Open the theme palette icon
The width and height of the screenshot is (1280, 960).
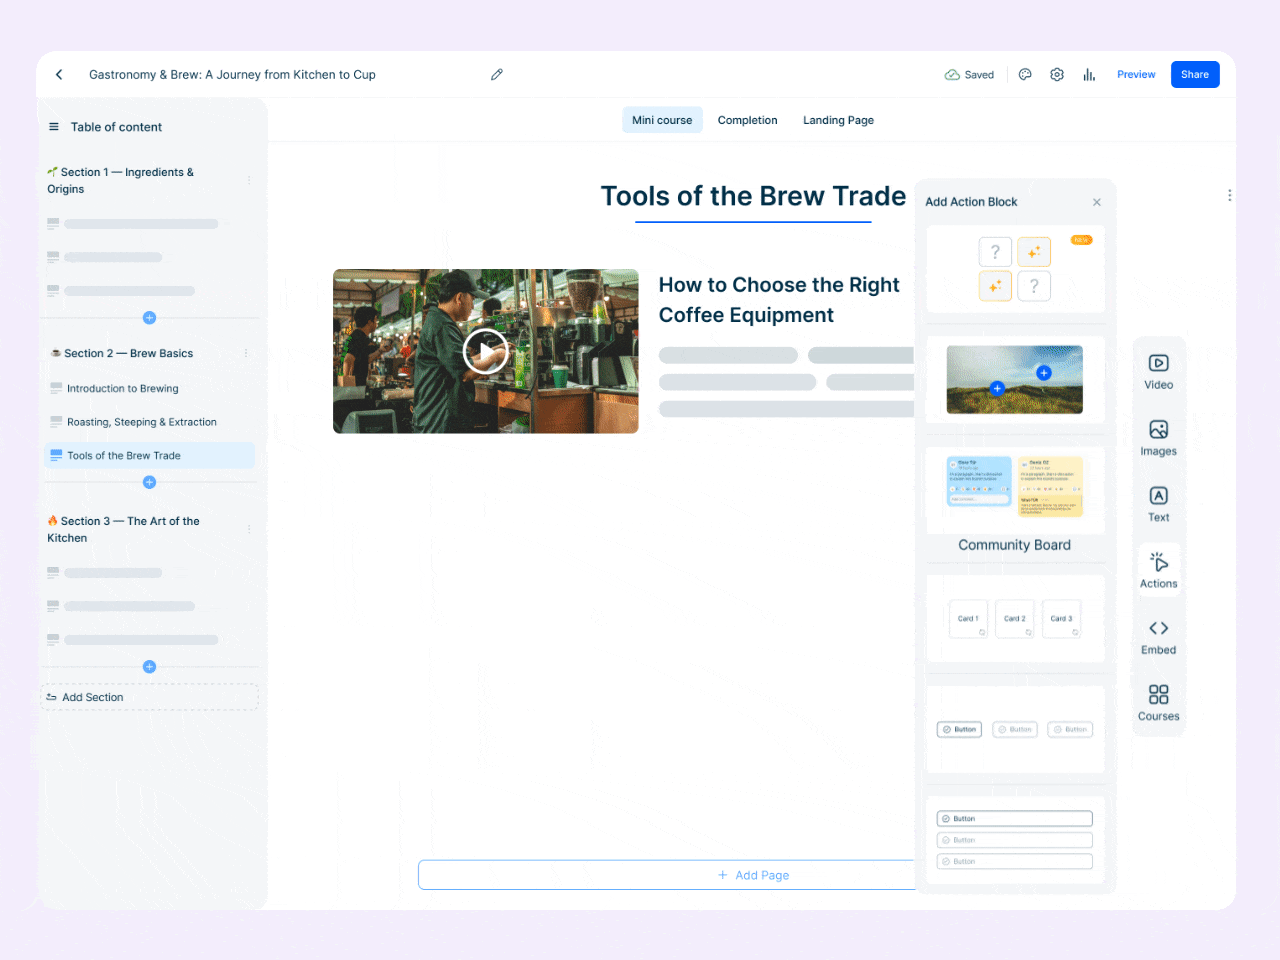pos(1025,75)
